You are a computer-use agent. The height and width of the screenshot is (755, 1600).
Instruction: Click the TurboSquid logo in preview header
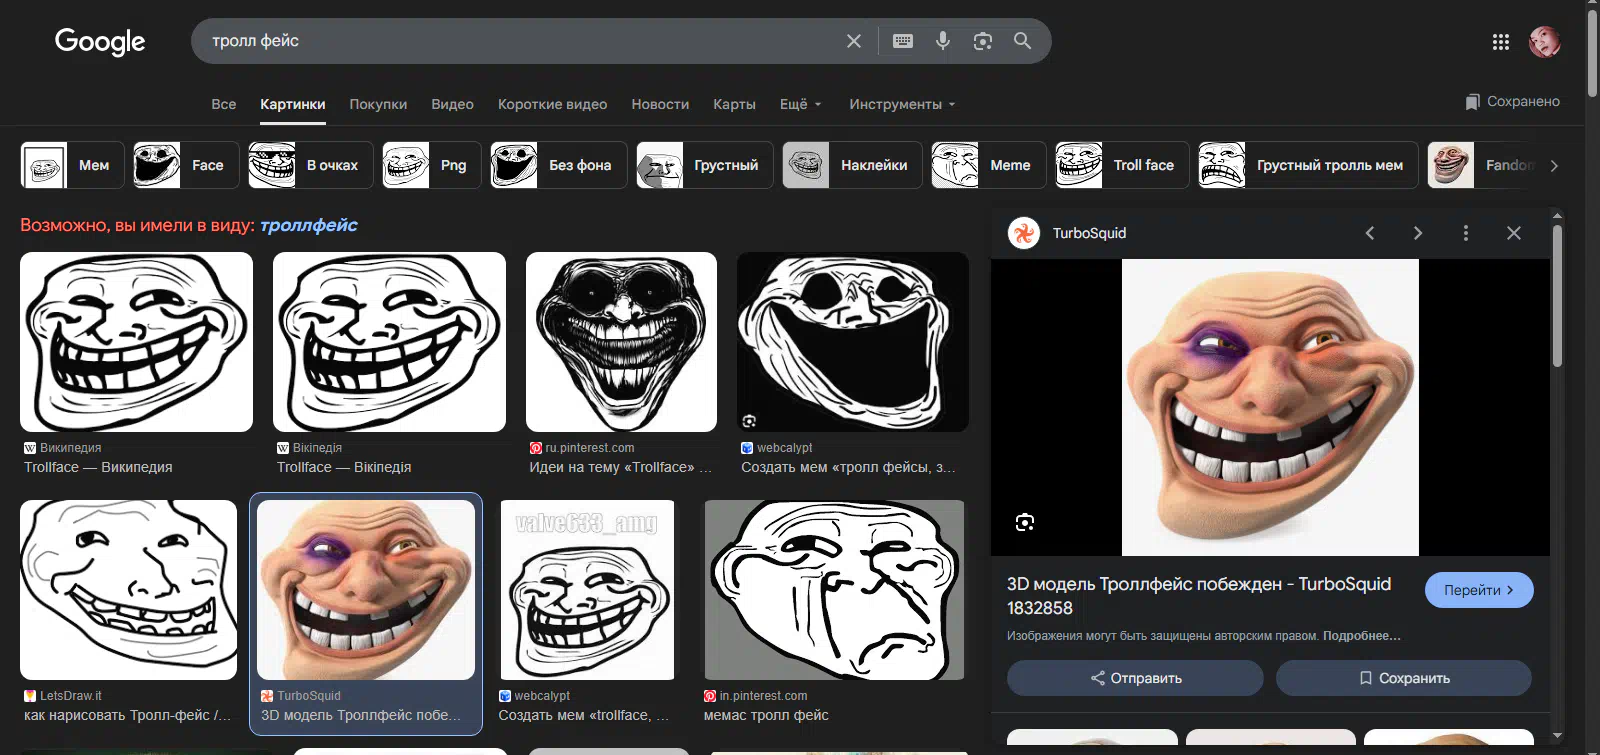click(x=1024, y=233)
